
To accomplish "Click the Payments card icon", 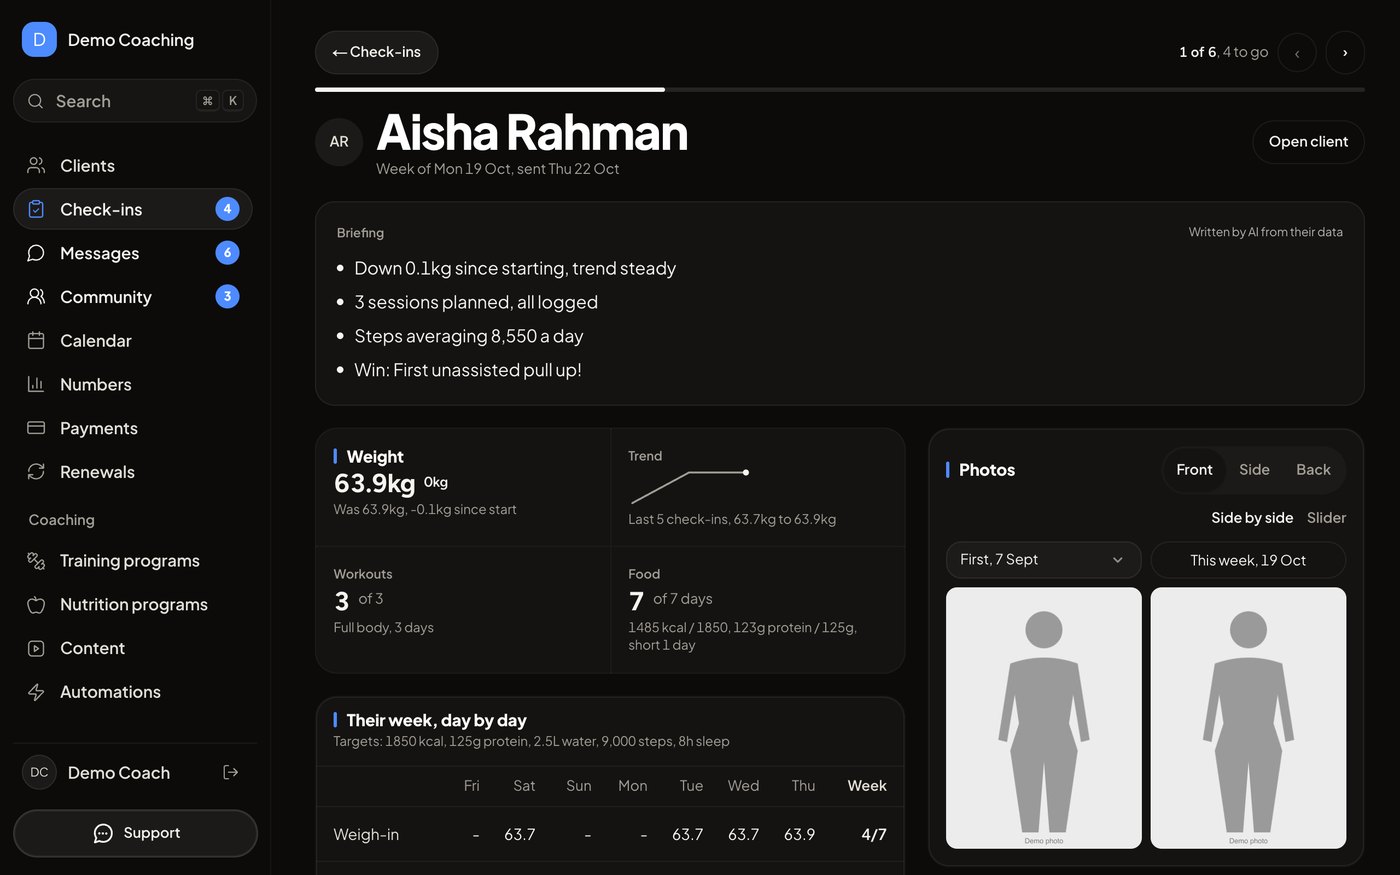I will [x=36, y=428].
